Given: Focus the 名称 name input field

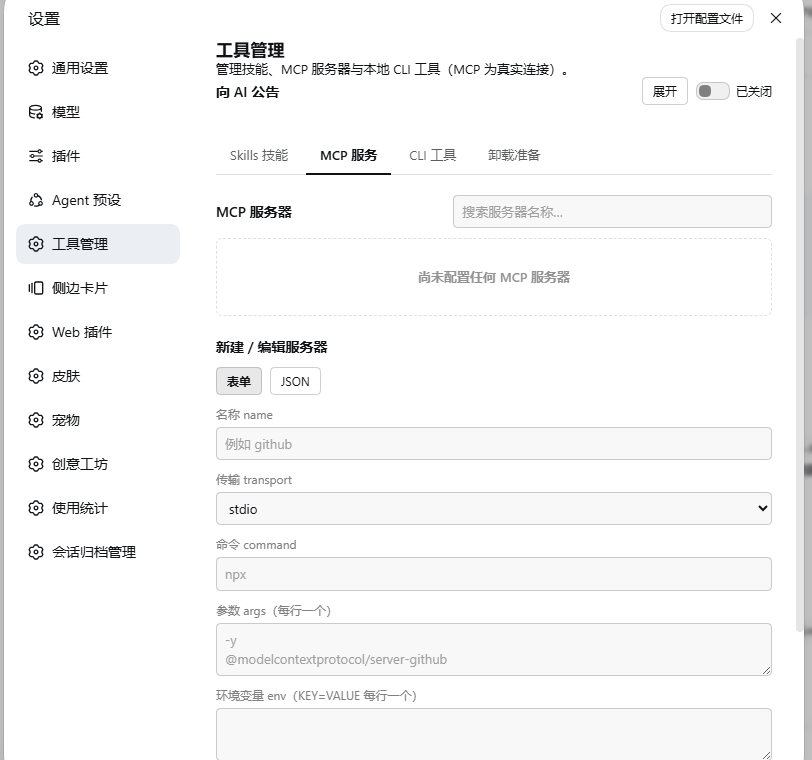Looking at the screenshot, I should coord(494,444).
